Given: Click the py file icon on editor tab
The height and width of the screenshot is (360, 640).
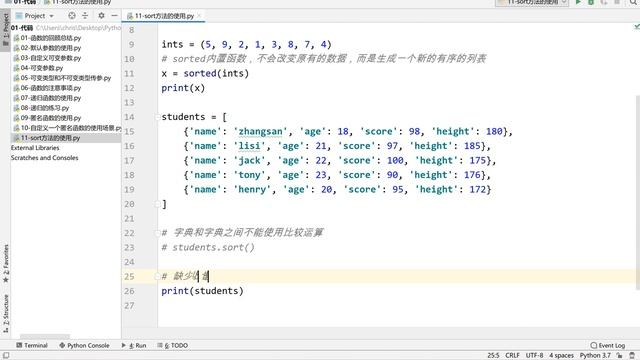Looking at the screenshot, I should click(x=130, y=16).
